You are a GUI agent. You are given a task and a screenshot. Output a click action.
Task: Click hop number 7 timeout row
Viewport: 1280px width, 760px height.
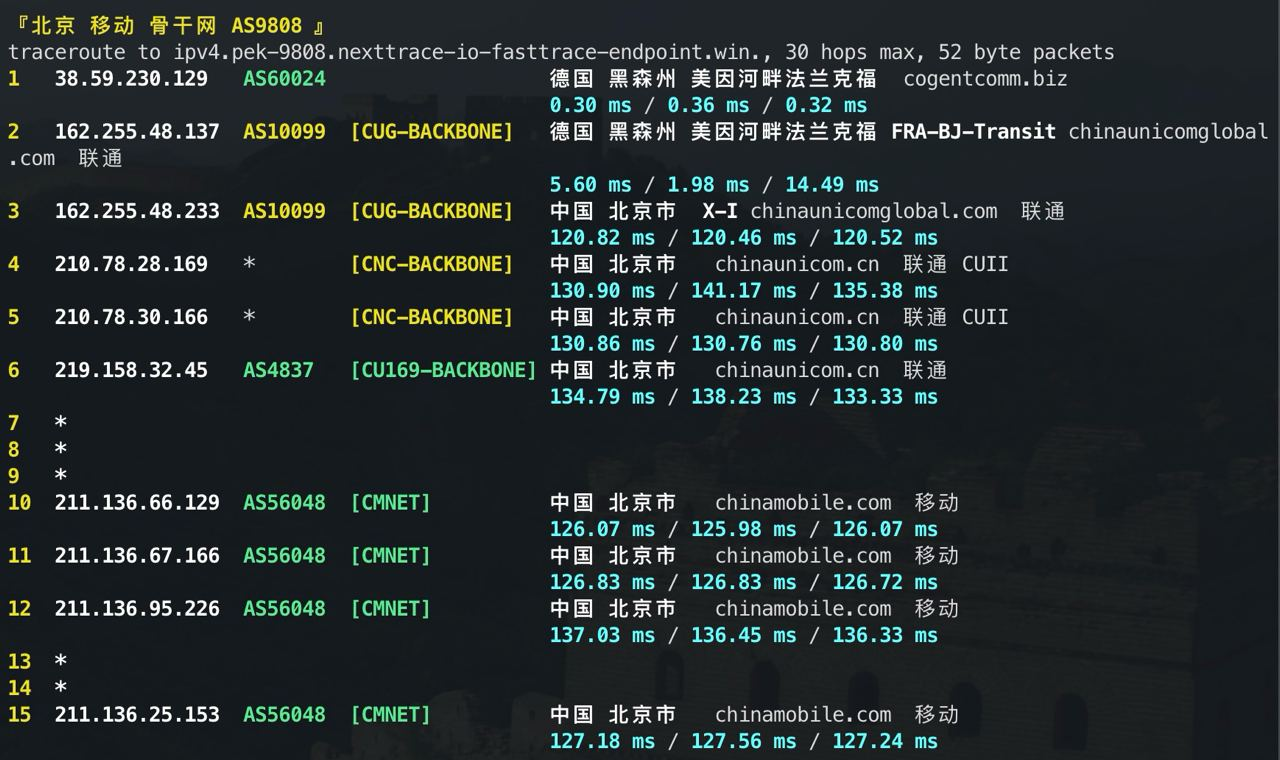(37, 423)
